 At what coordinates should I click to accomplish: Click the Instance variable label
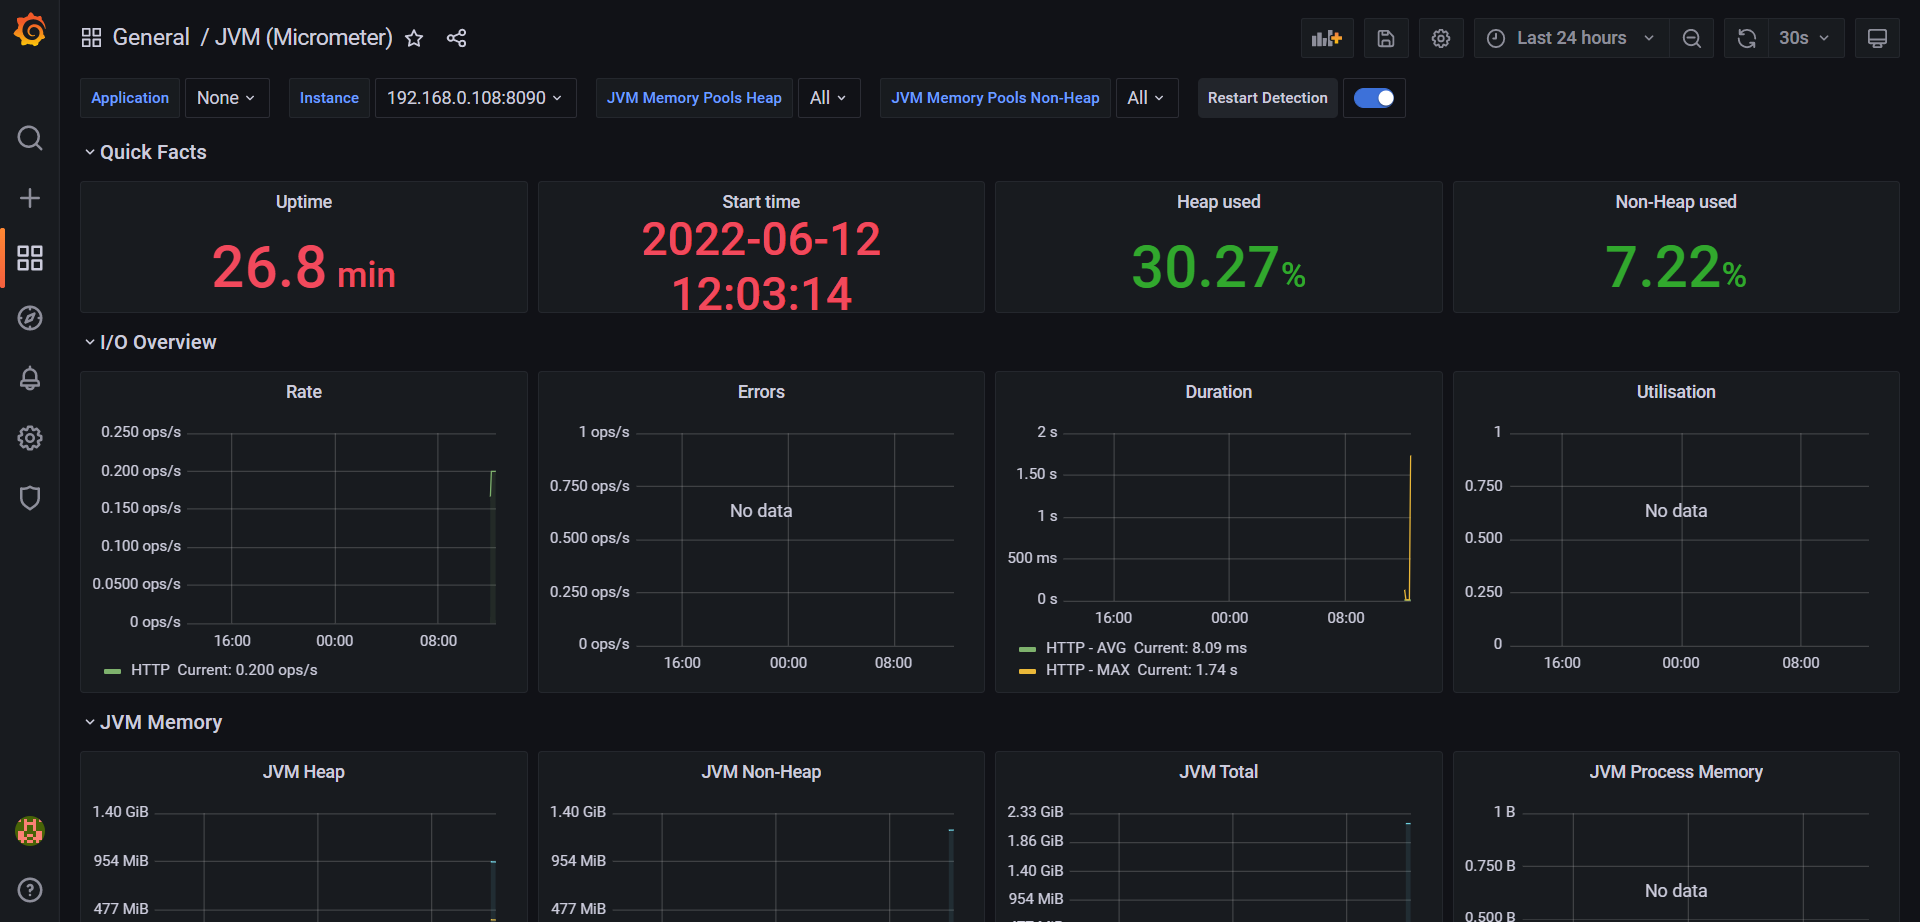[x=329, y=98]
